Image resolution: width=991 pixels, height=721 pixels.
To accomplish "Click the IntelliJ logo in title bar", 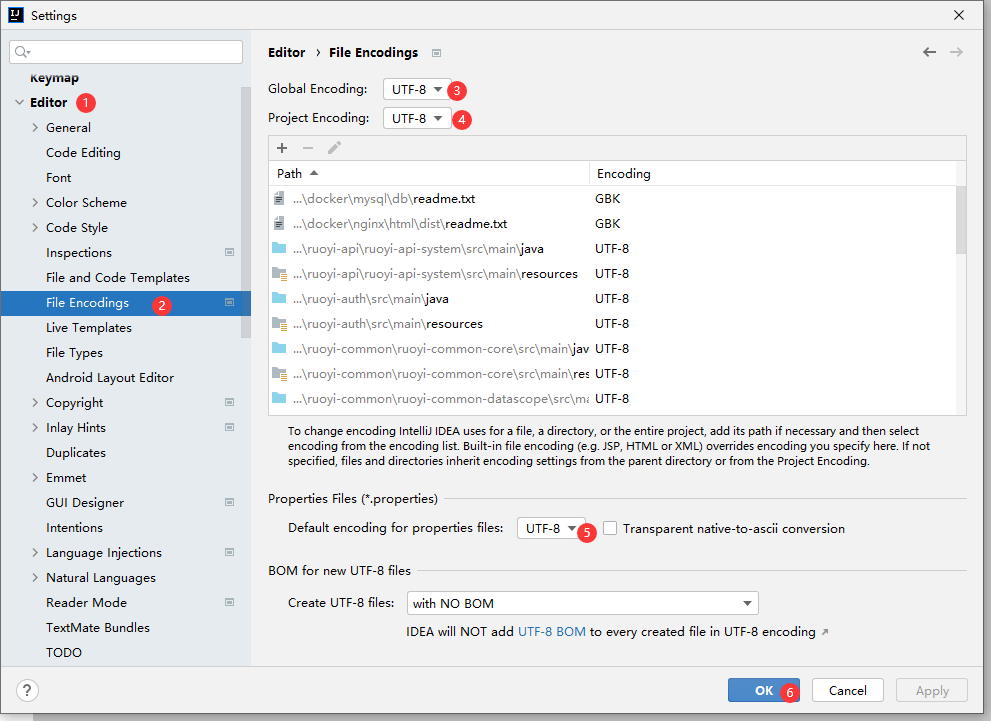I will pos(16,15).
